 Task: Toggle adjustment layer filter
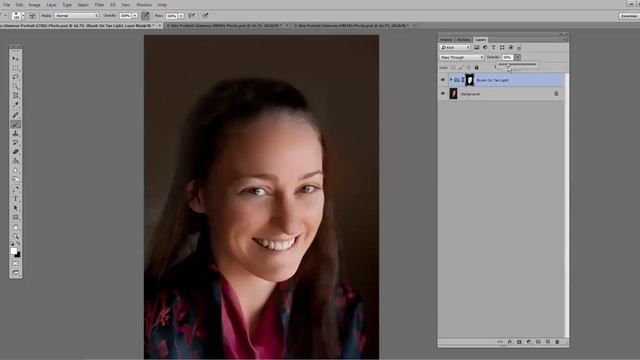click(485, 48)
